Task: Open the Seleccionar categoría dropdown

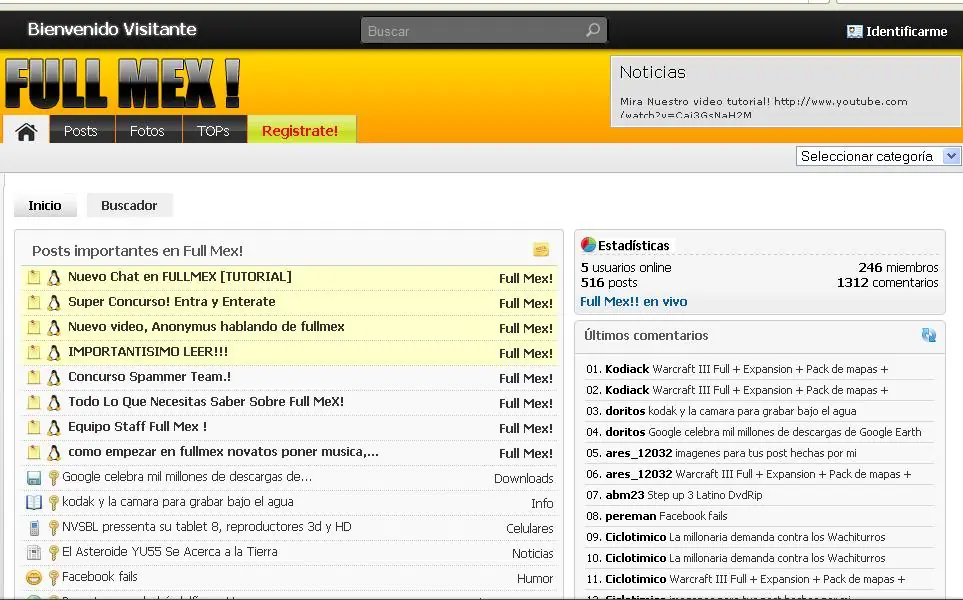Action: (x=878, y=156)
